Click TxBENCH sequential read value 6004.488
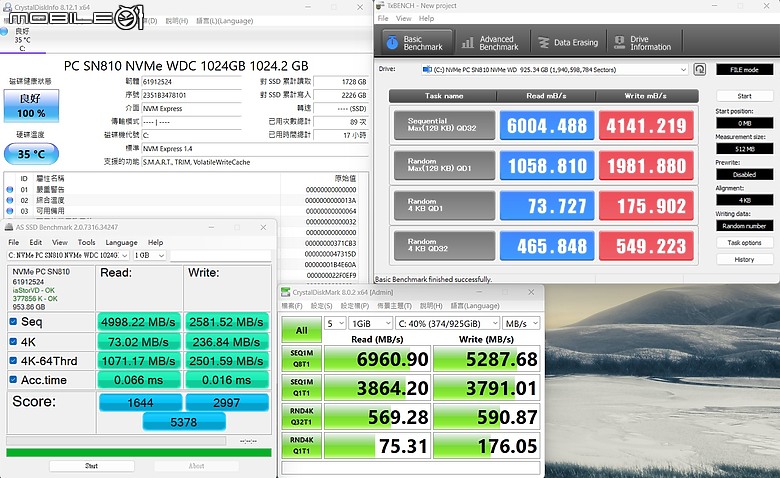This screenshot has width=780, height=478. (x=547, y=125)
